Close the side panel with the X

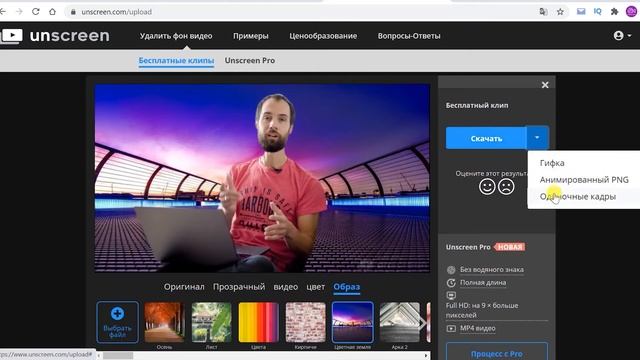[x=545, y=85]
